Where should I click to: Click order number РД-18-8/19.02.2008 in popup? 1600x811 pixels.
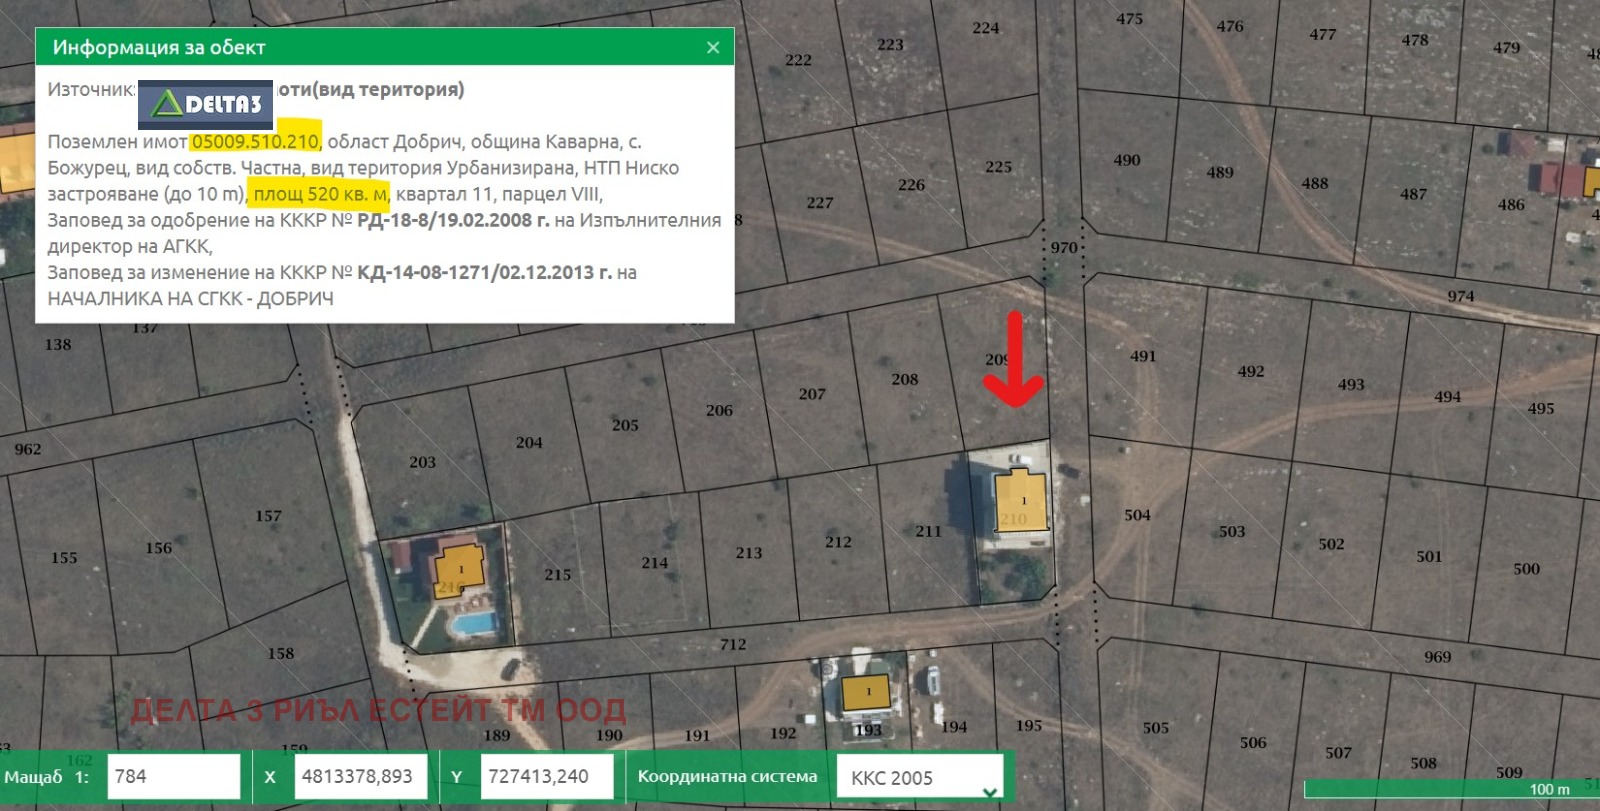point(453,220)
